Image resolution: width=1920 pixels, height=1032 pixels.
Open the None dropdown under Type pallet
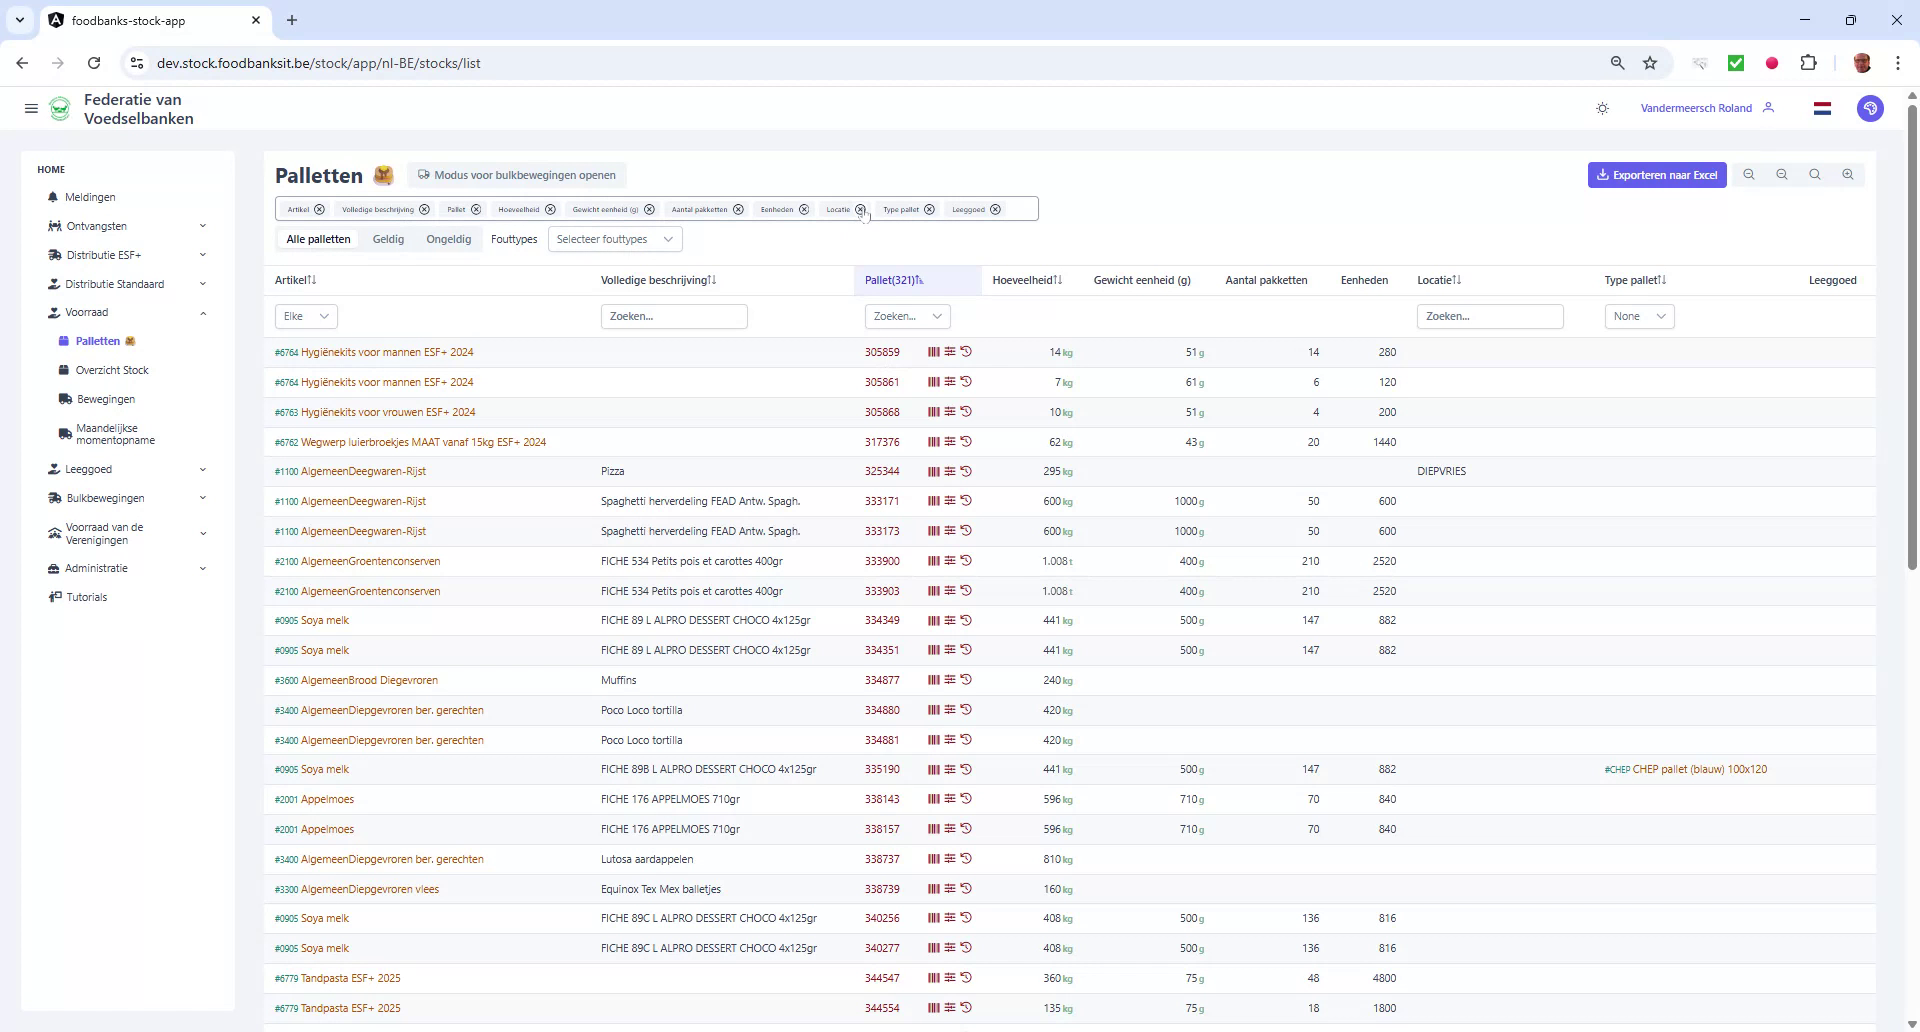pyautogui.click(x=1639, y=316)
